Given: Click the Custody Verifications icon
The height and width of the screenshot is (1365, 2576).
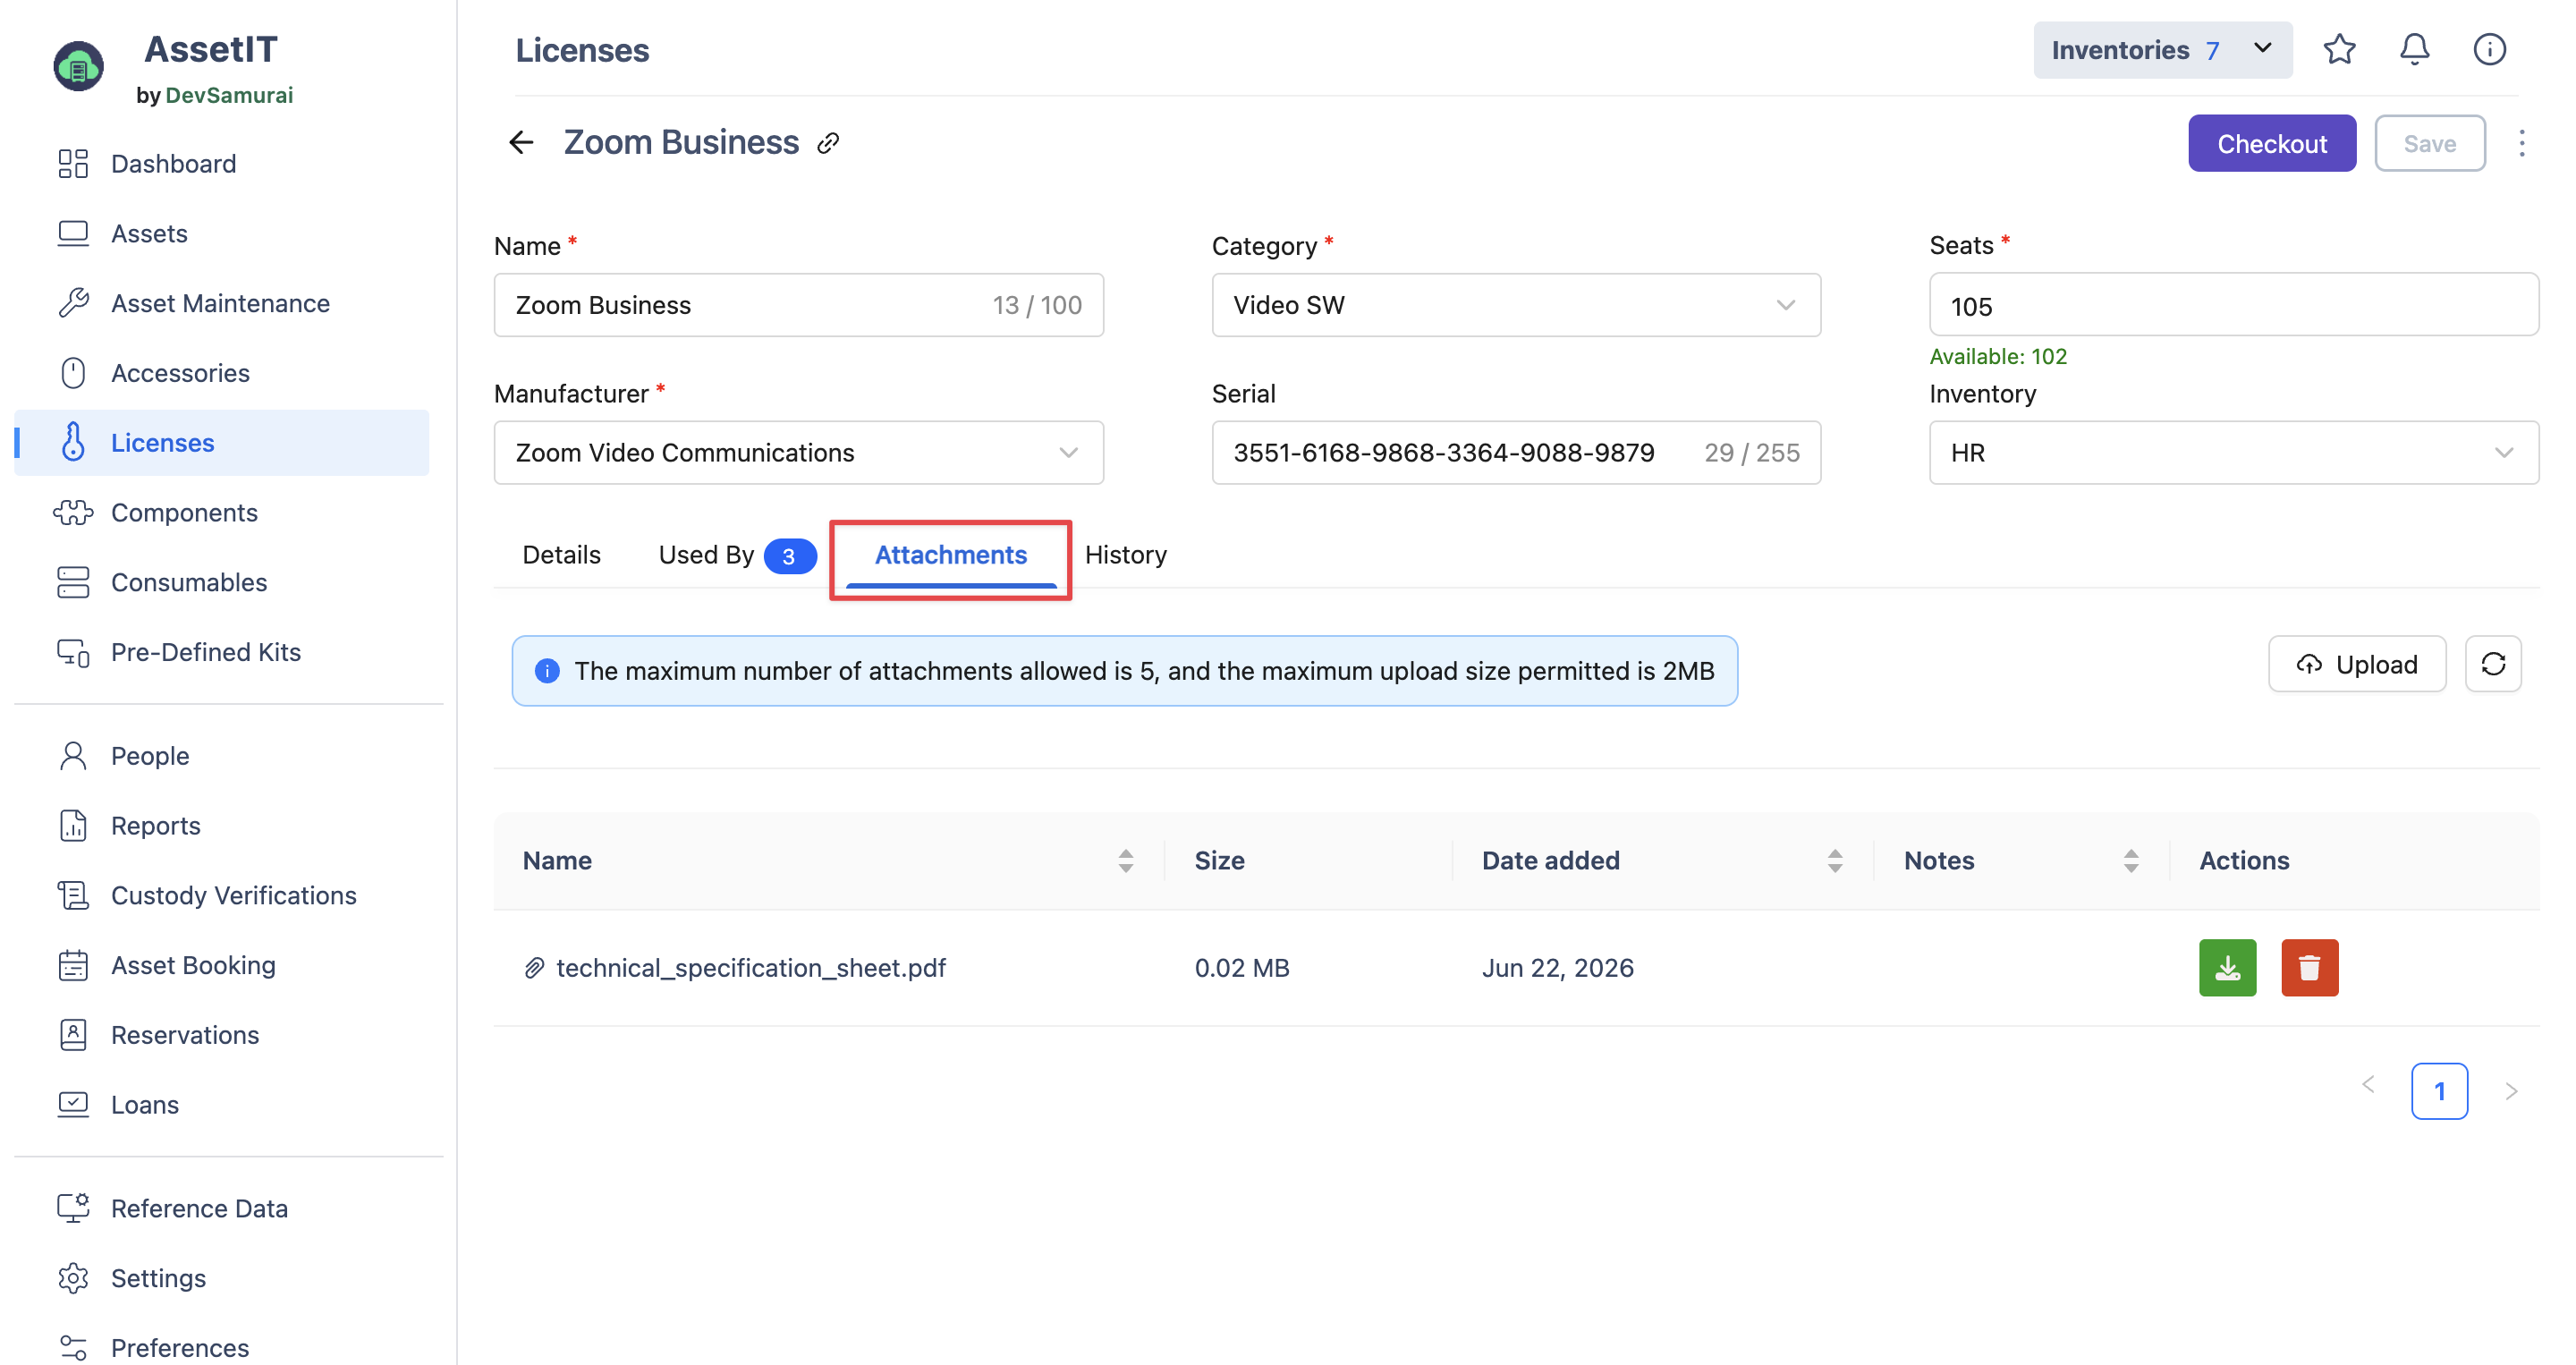Looking at the screenshot, I should point(73,895).
